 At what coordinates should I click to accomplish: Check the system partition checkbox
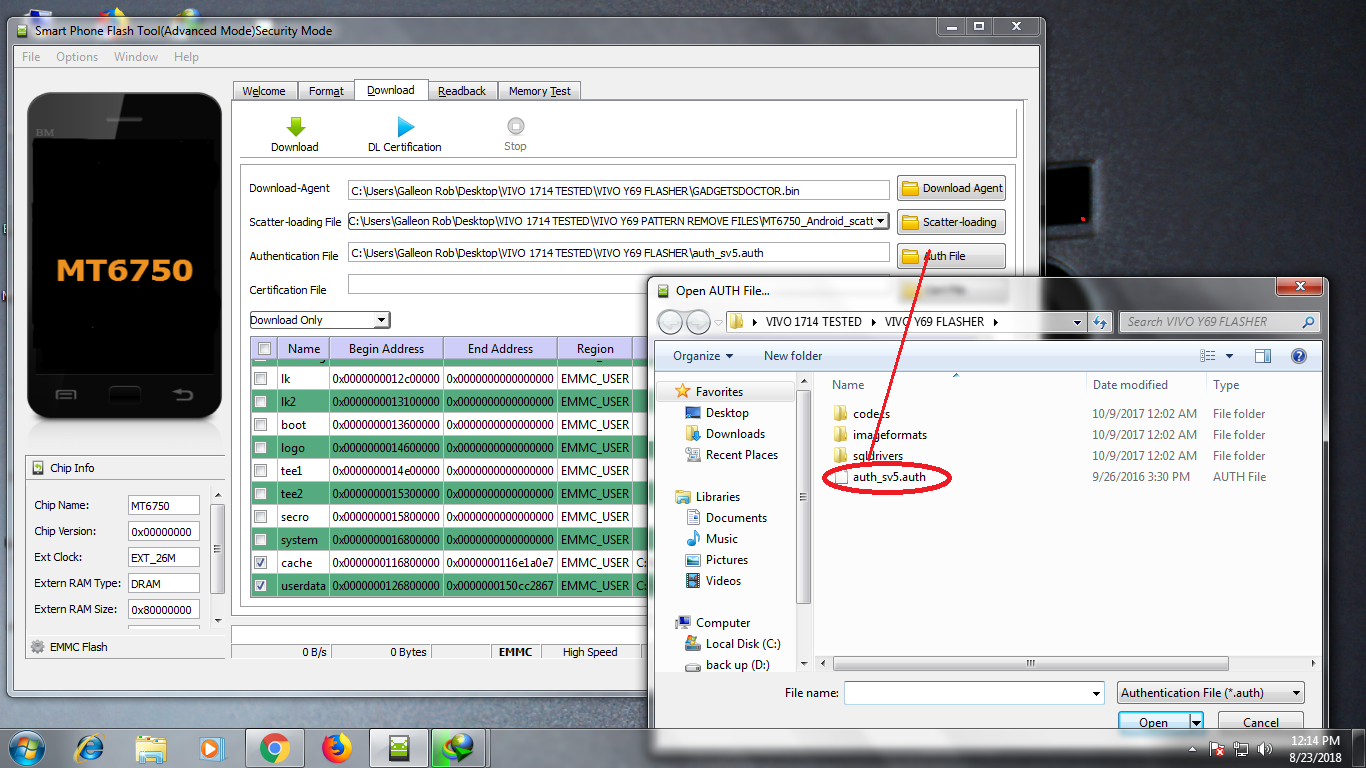(261, 540)
